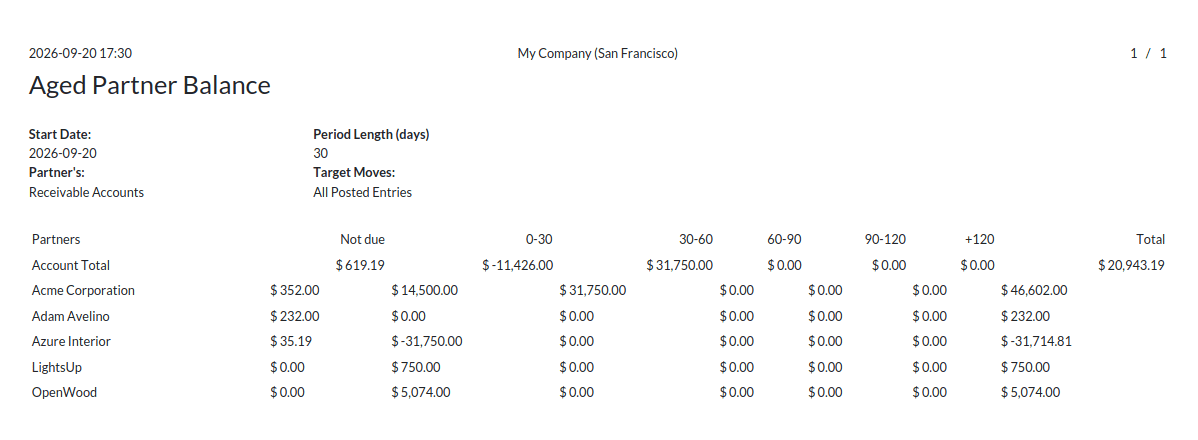Click the page number 1 / 1 indicator

point(1148,53)
